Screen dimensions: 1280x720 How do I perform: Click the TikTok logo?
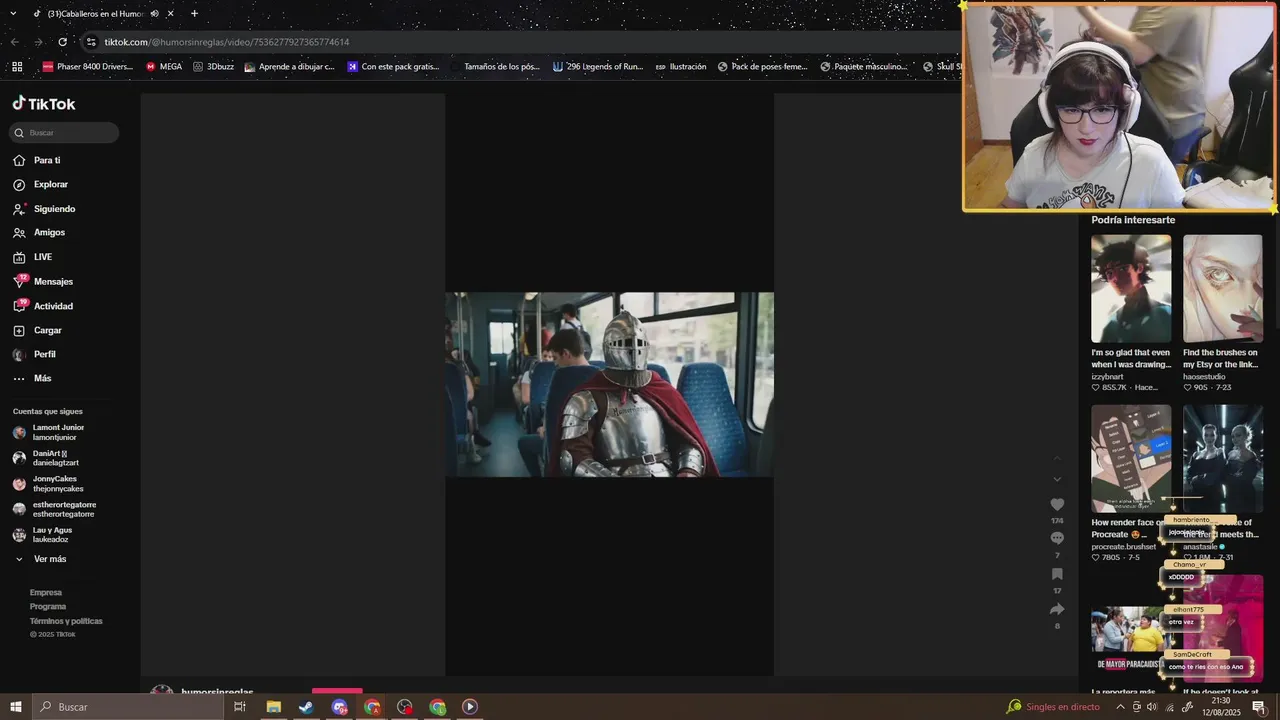pos(44,104)
